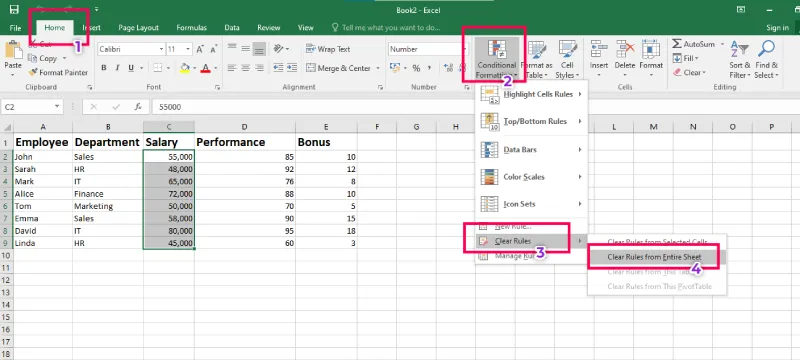Toggle align text right
The height and width of the screenshot is (360, 800).
coord(259,68)
